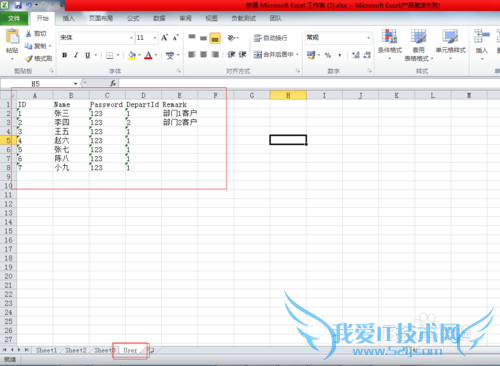
Task: Toggle top vertical alignment
Action: coord(192,37)
